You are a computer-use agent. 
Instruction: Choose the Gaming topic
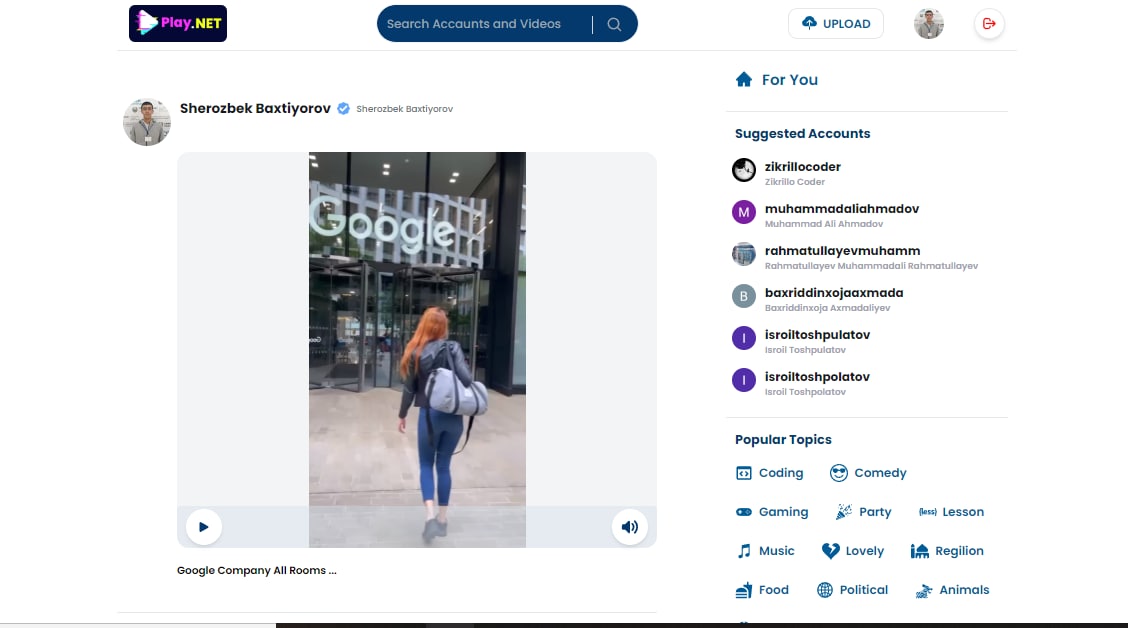(x=772, y=512)
